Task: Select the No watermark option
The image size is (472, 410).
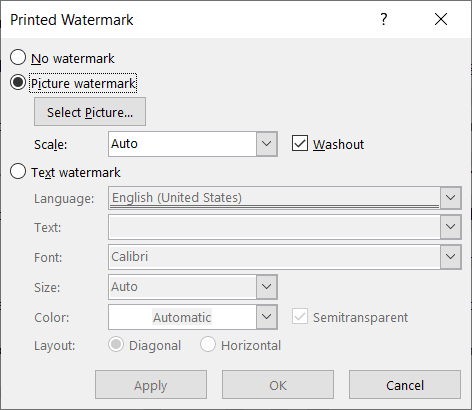Action: click(x=18, y=57)
